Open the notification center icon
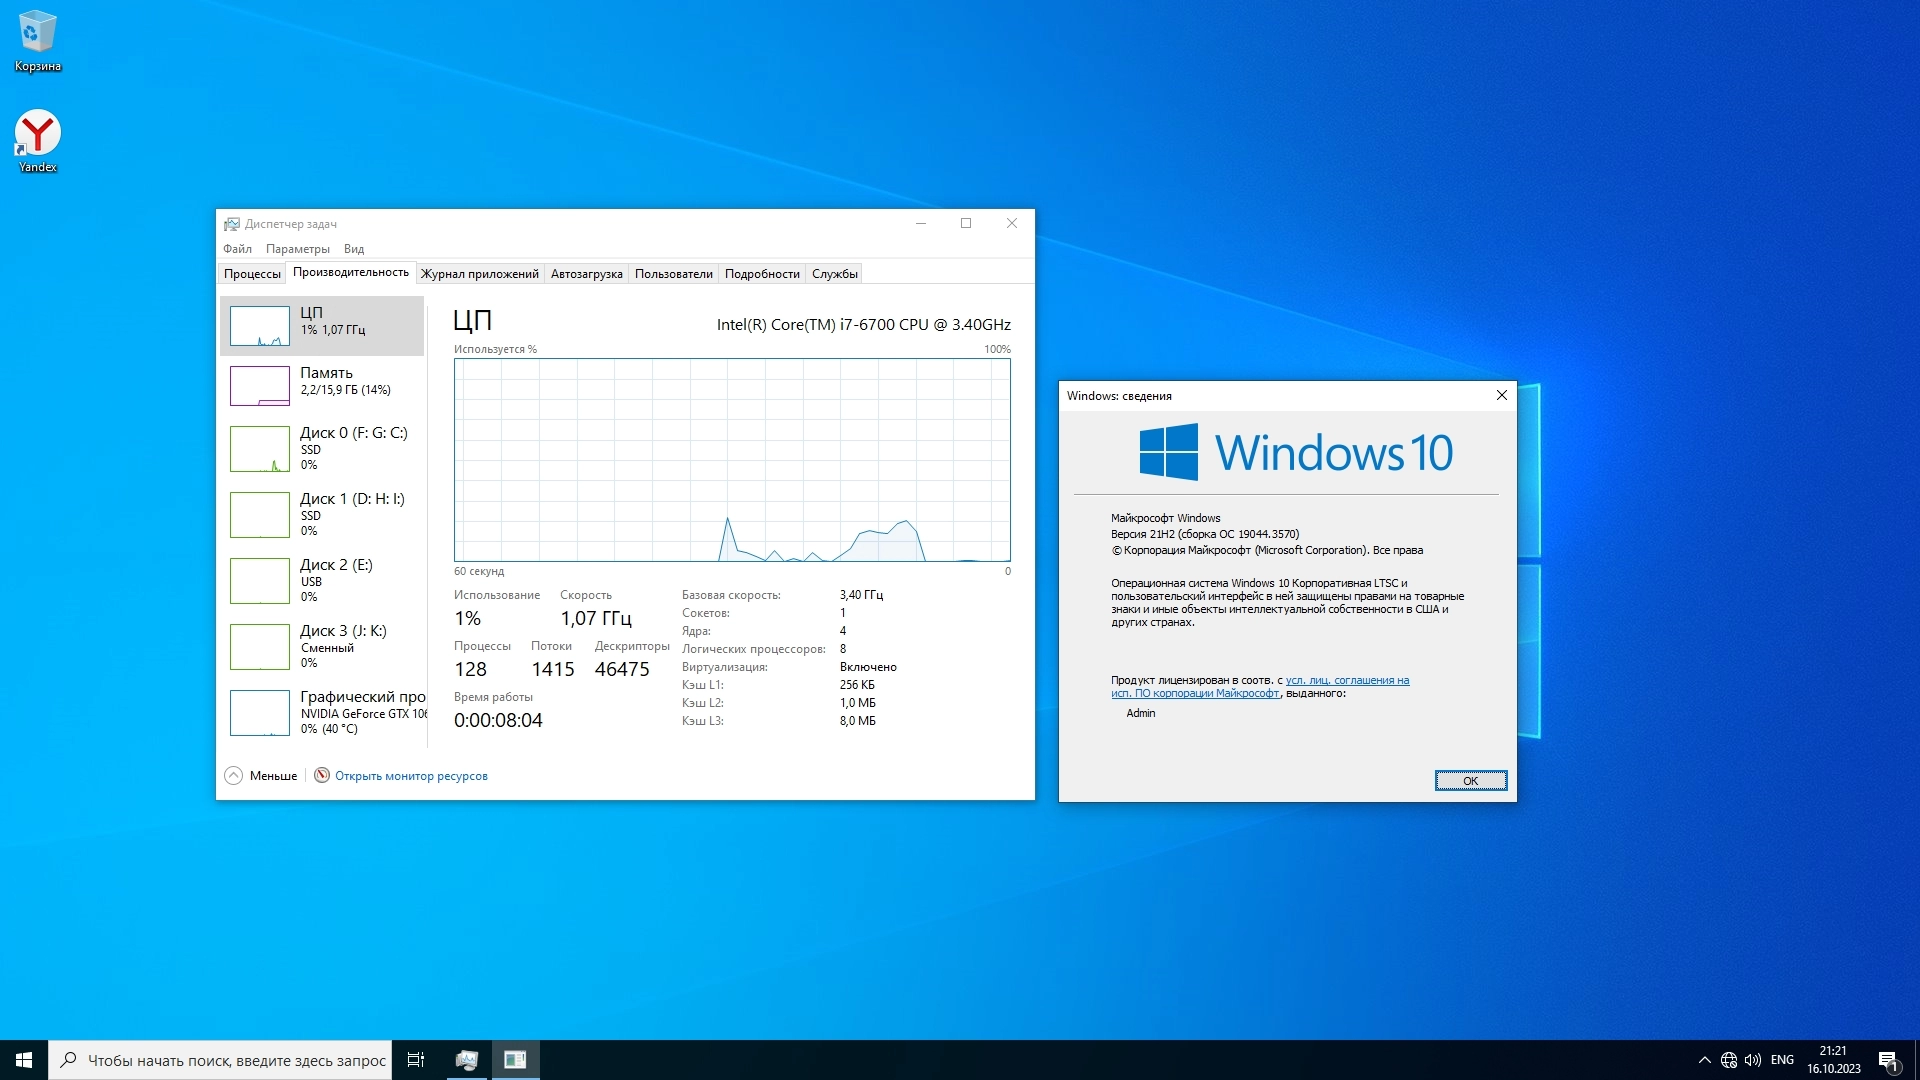The width and height of the screenshot is (1920, 1080). (x=1888, y=1060)
